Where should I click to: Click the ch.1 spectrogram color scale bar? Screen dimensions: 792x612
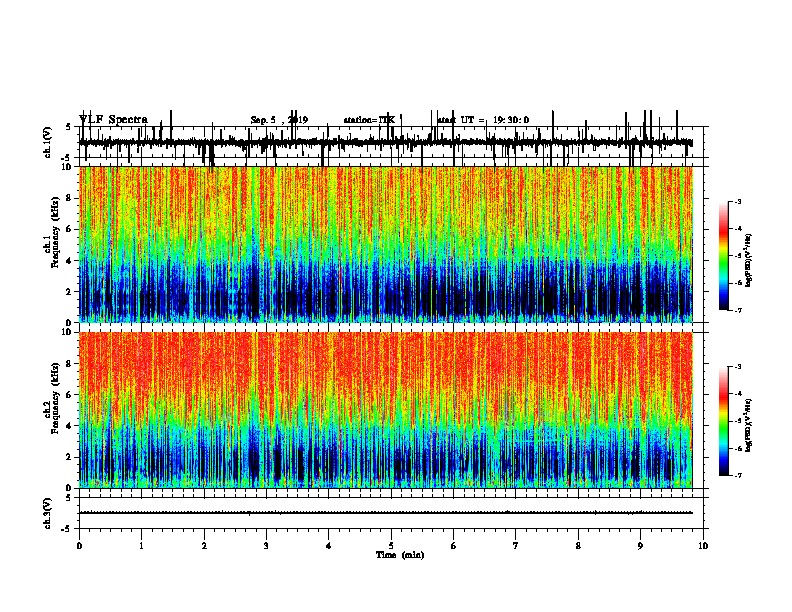coord(724,256)
